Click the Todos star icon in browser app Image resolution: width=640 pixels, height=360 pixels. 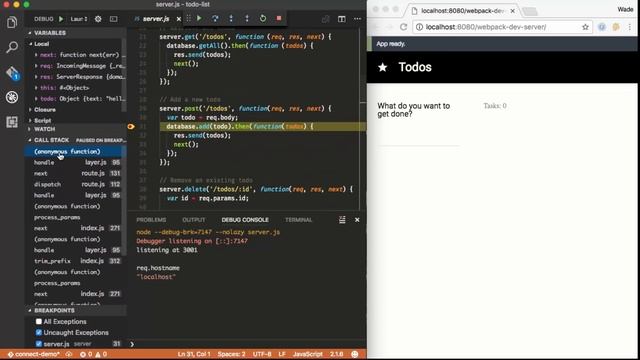382,67
